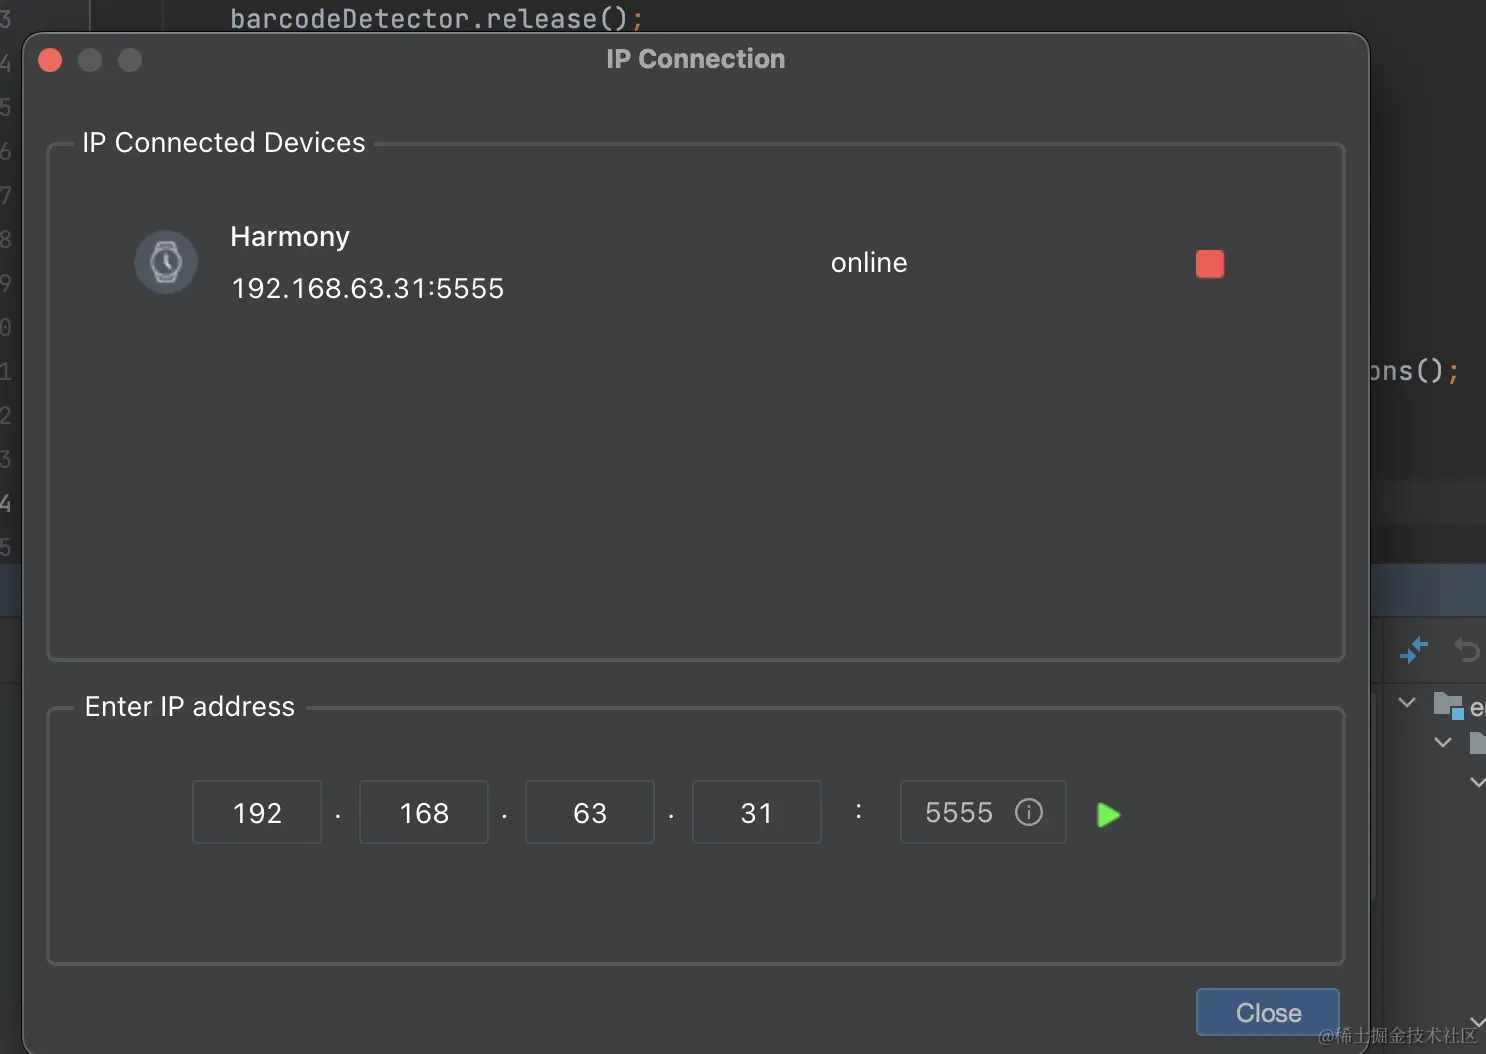Collapse the top tree chevron in IDE panel

(x=1407, y=703)
